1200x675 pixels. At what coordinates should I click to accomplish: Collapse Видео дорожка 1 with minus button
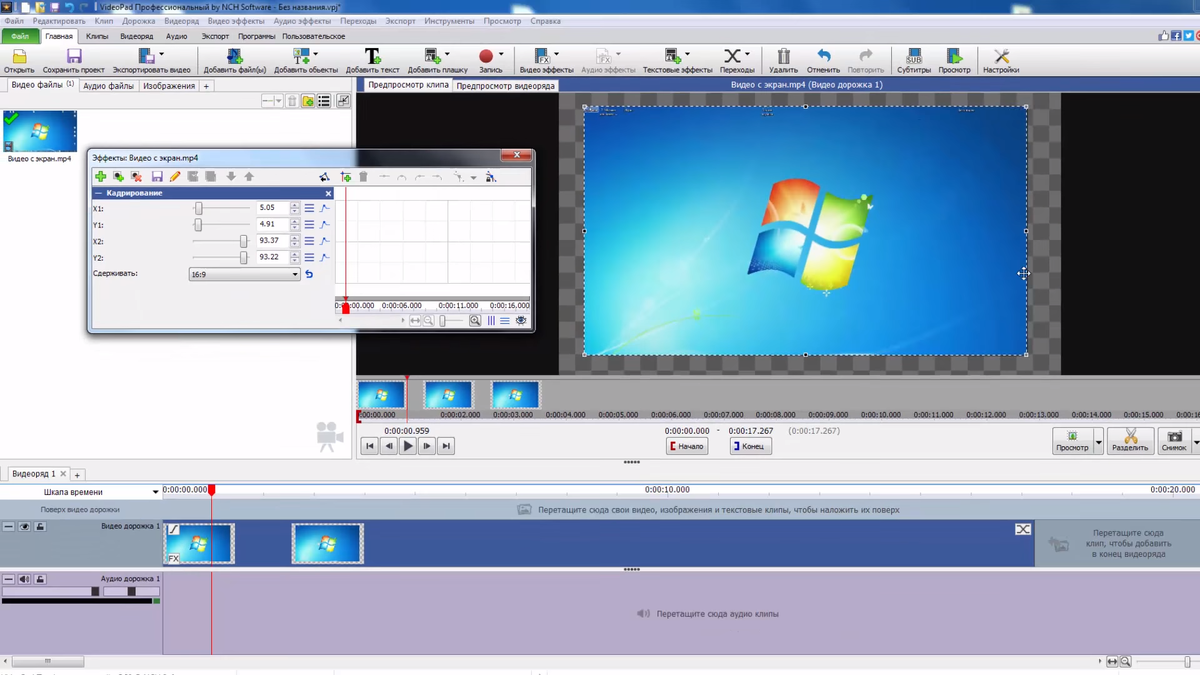(x=8, y=527)
